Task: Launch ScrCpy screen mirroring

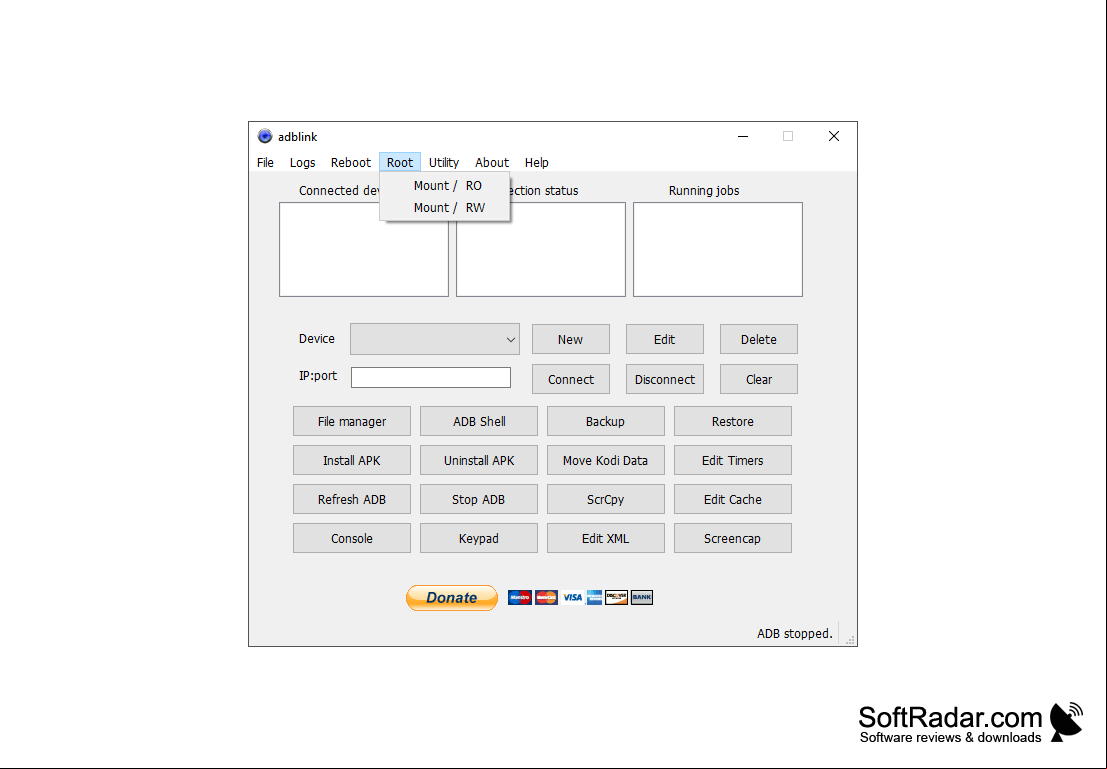Action: (606, 499)
